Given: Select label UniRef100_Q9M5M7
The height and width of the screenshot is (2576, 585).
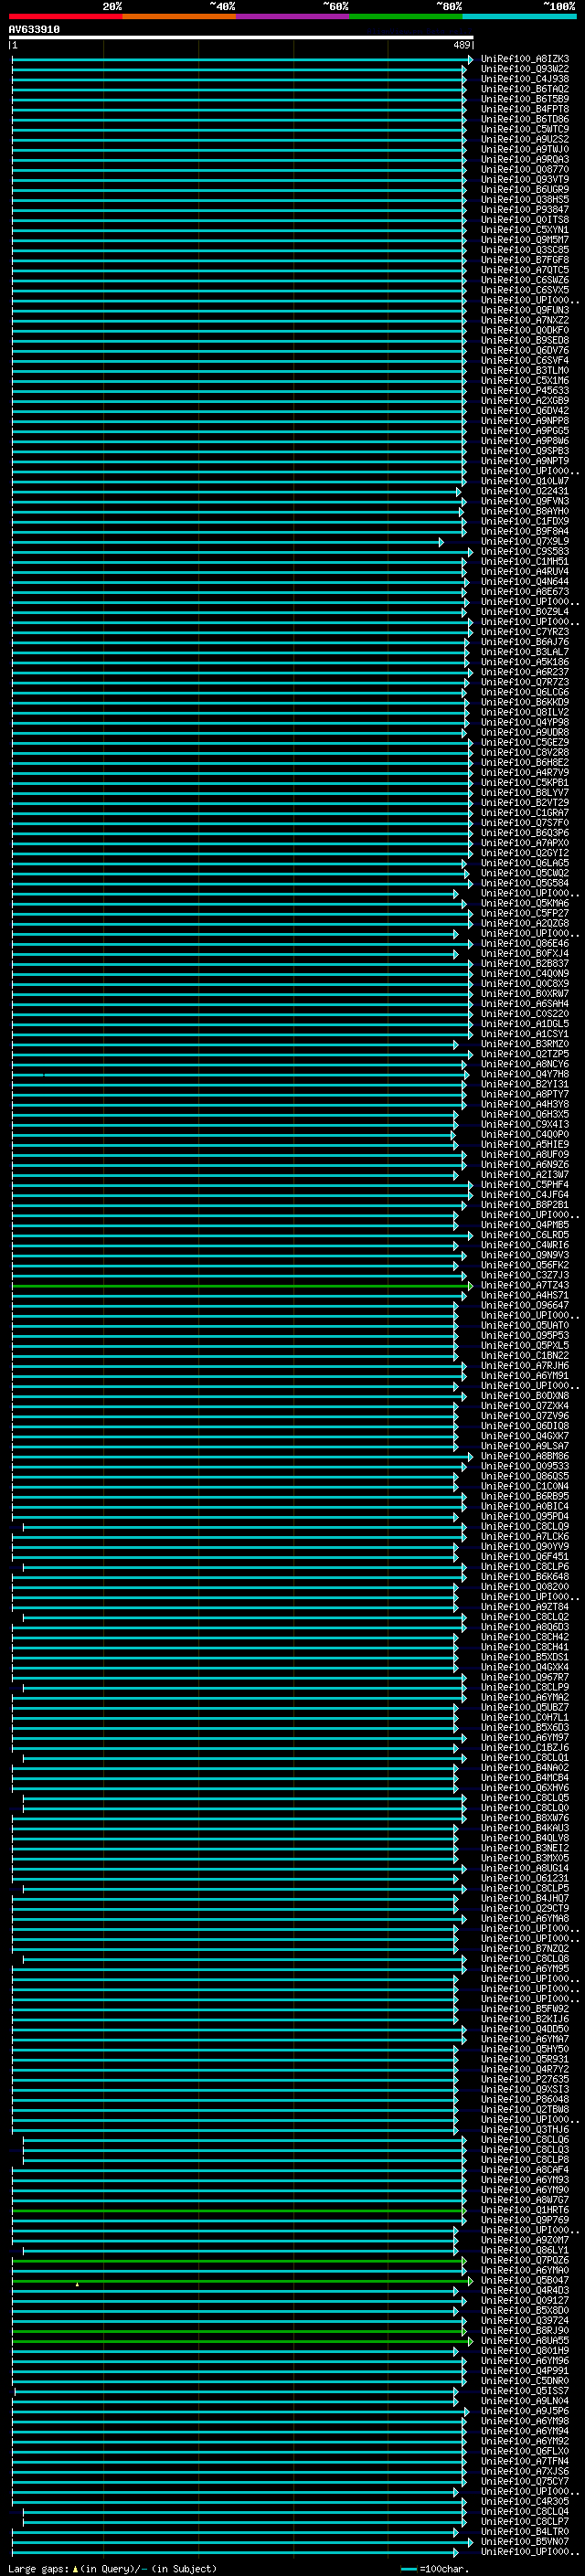Looking at the screenshot, I should click(525, 240).
